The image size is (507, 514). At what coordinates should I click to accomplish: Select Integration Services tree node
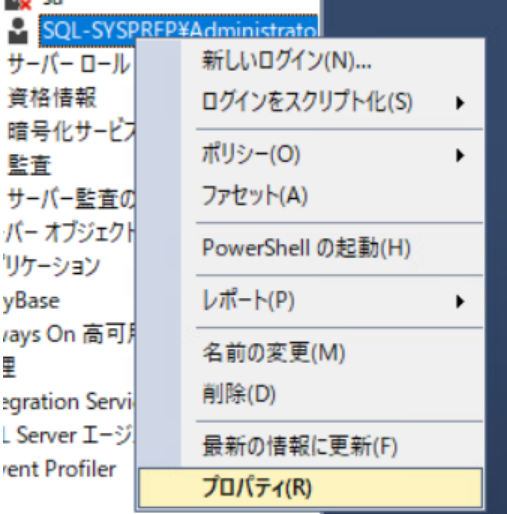(x=69, y=402)
